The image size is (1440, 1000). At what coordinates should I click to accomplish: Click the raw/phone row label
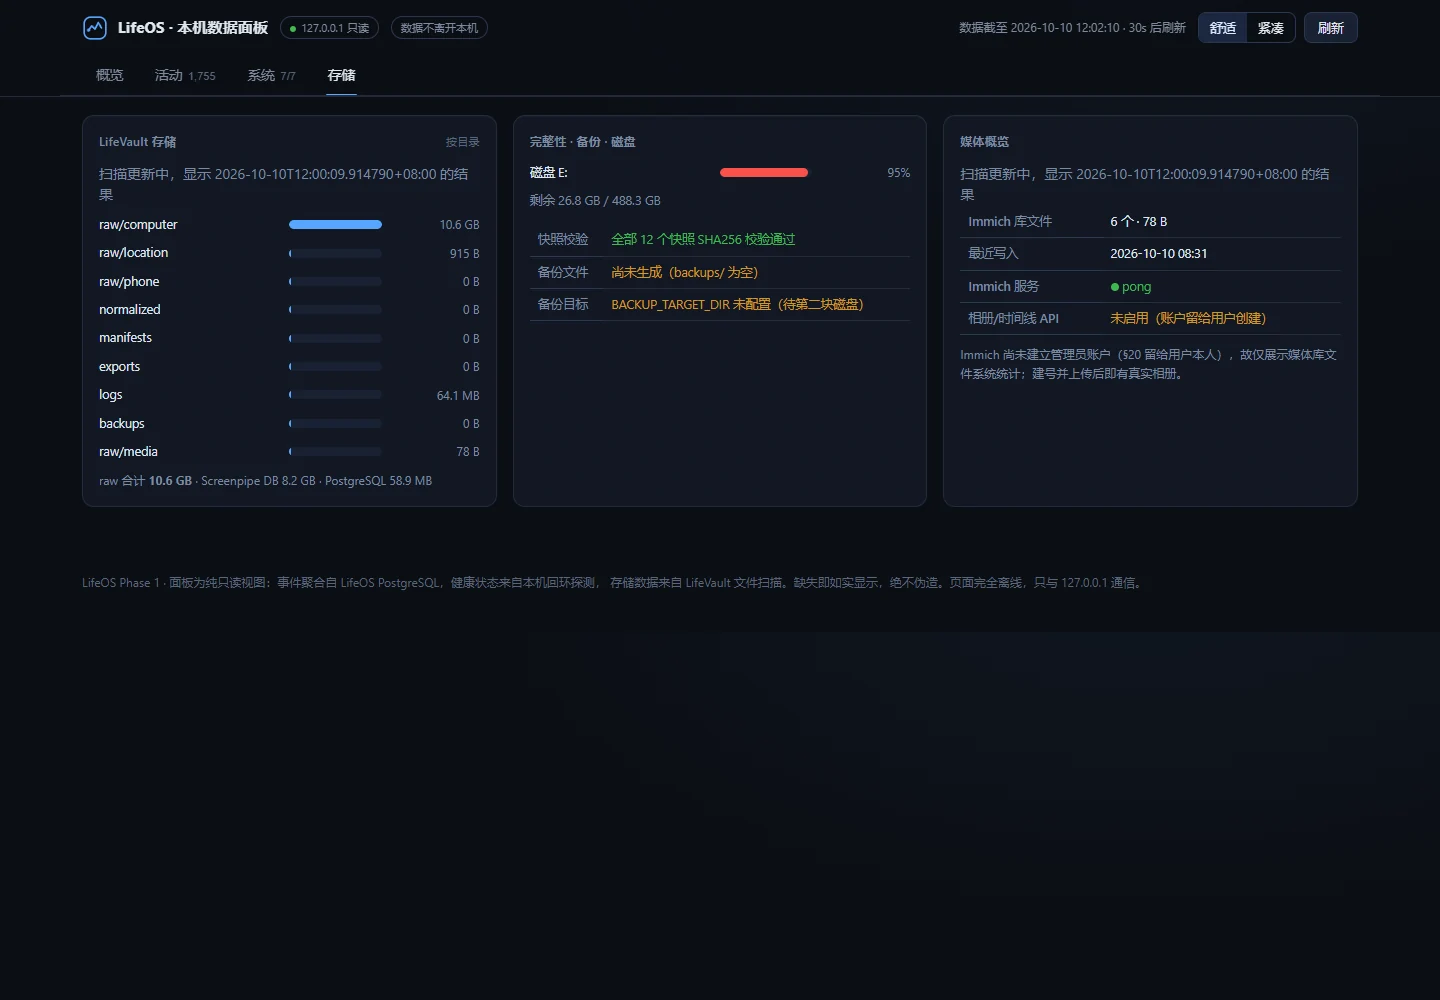tap(129, 282)
